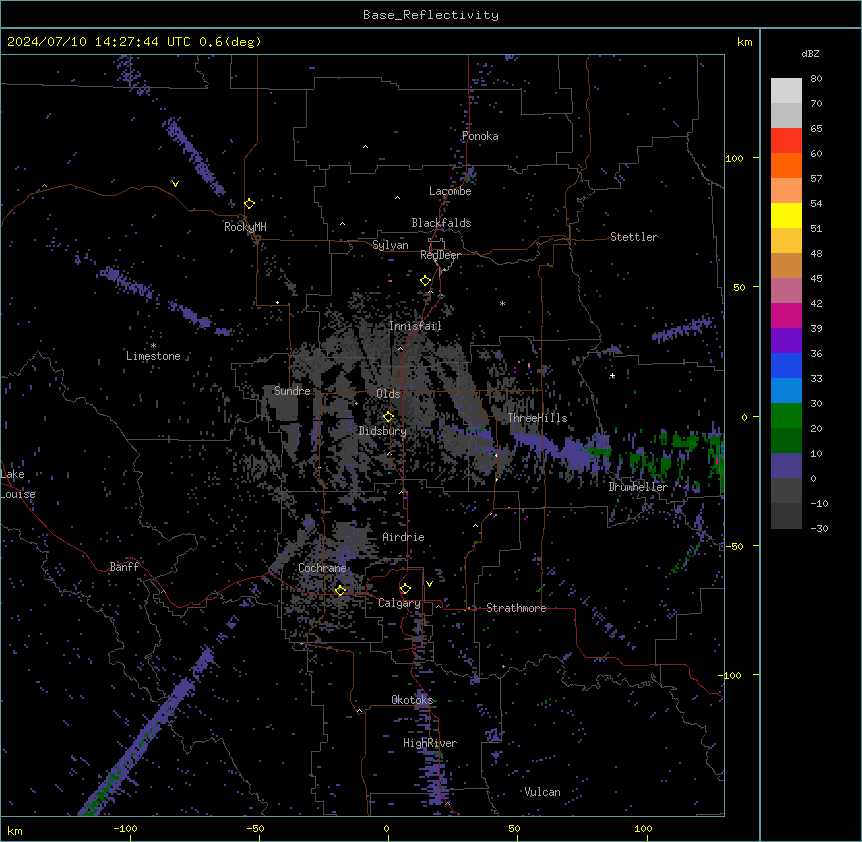Image resolution: width=862 pixels, height=842 pixels.
Task: Click the yellow station marker above Calgary
Action: [405, 589]
